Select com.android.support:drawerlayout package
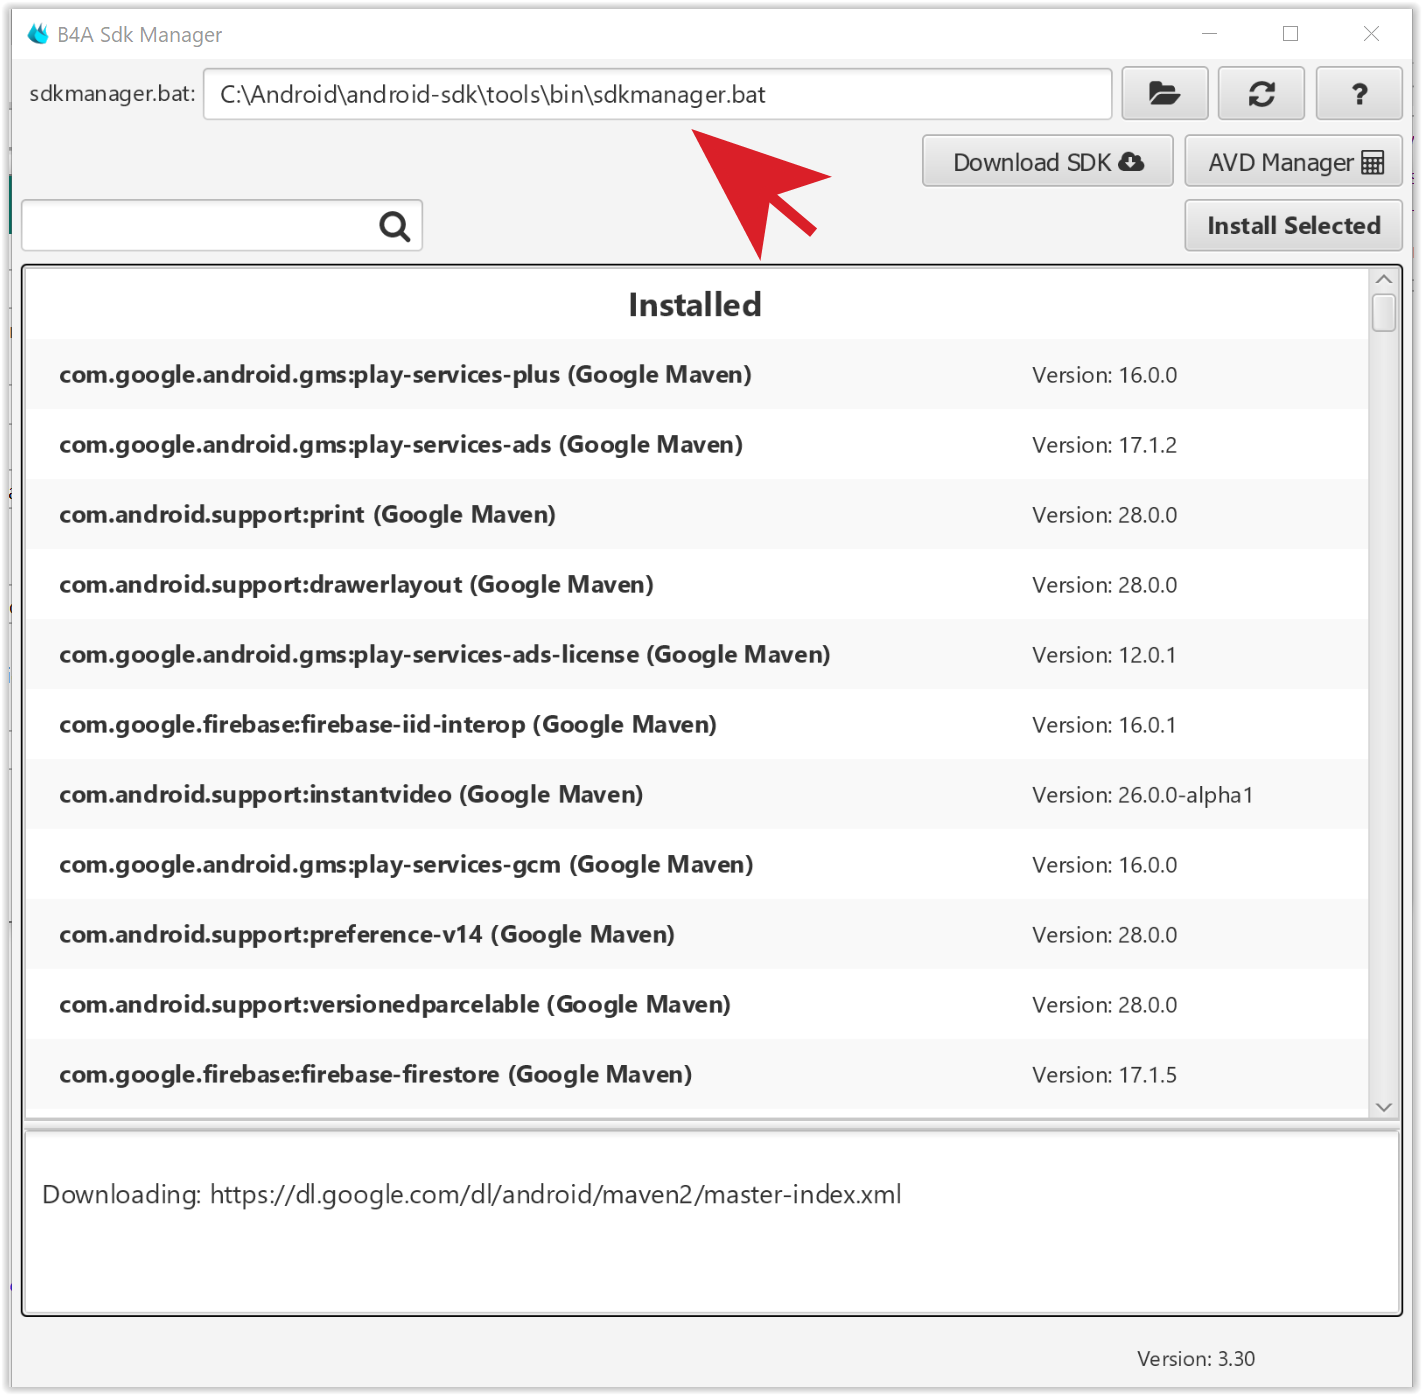The height and width of the screenshot is (1395, 1422). (697, 584)
